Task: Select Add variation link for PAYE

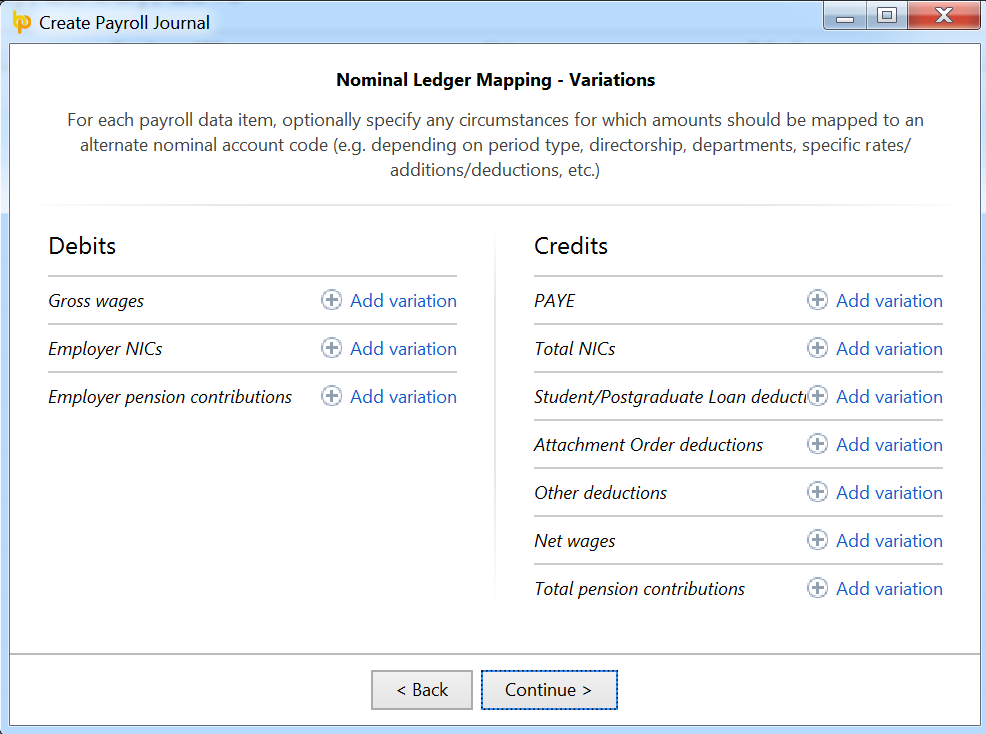Action: coord(889,301)
